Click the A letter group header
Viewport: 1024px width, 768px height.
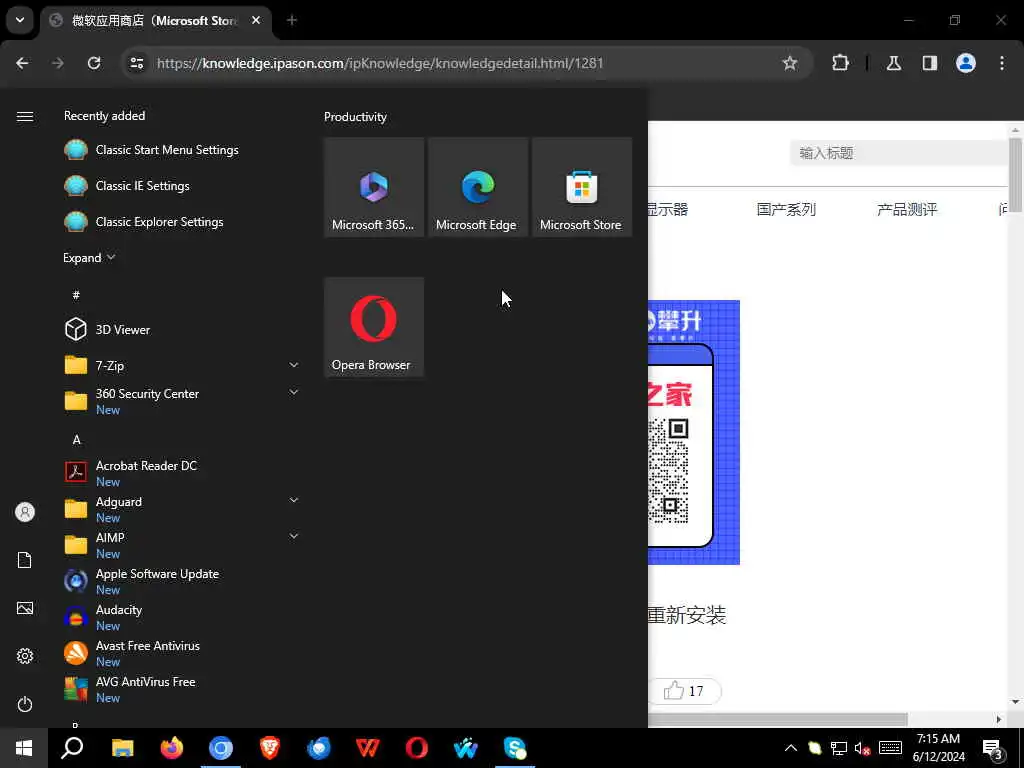[76, 440]
